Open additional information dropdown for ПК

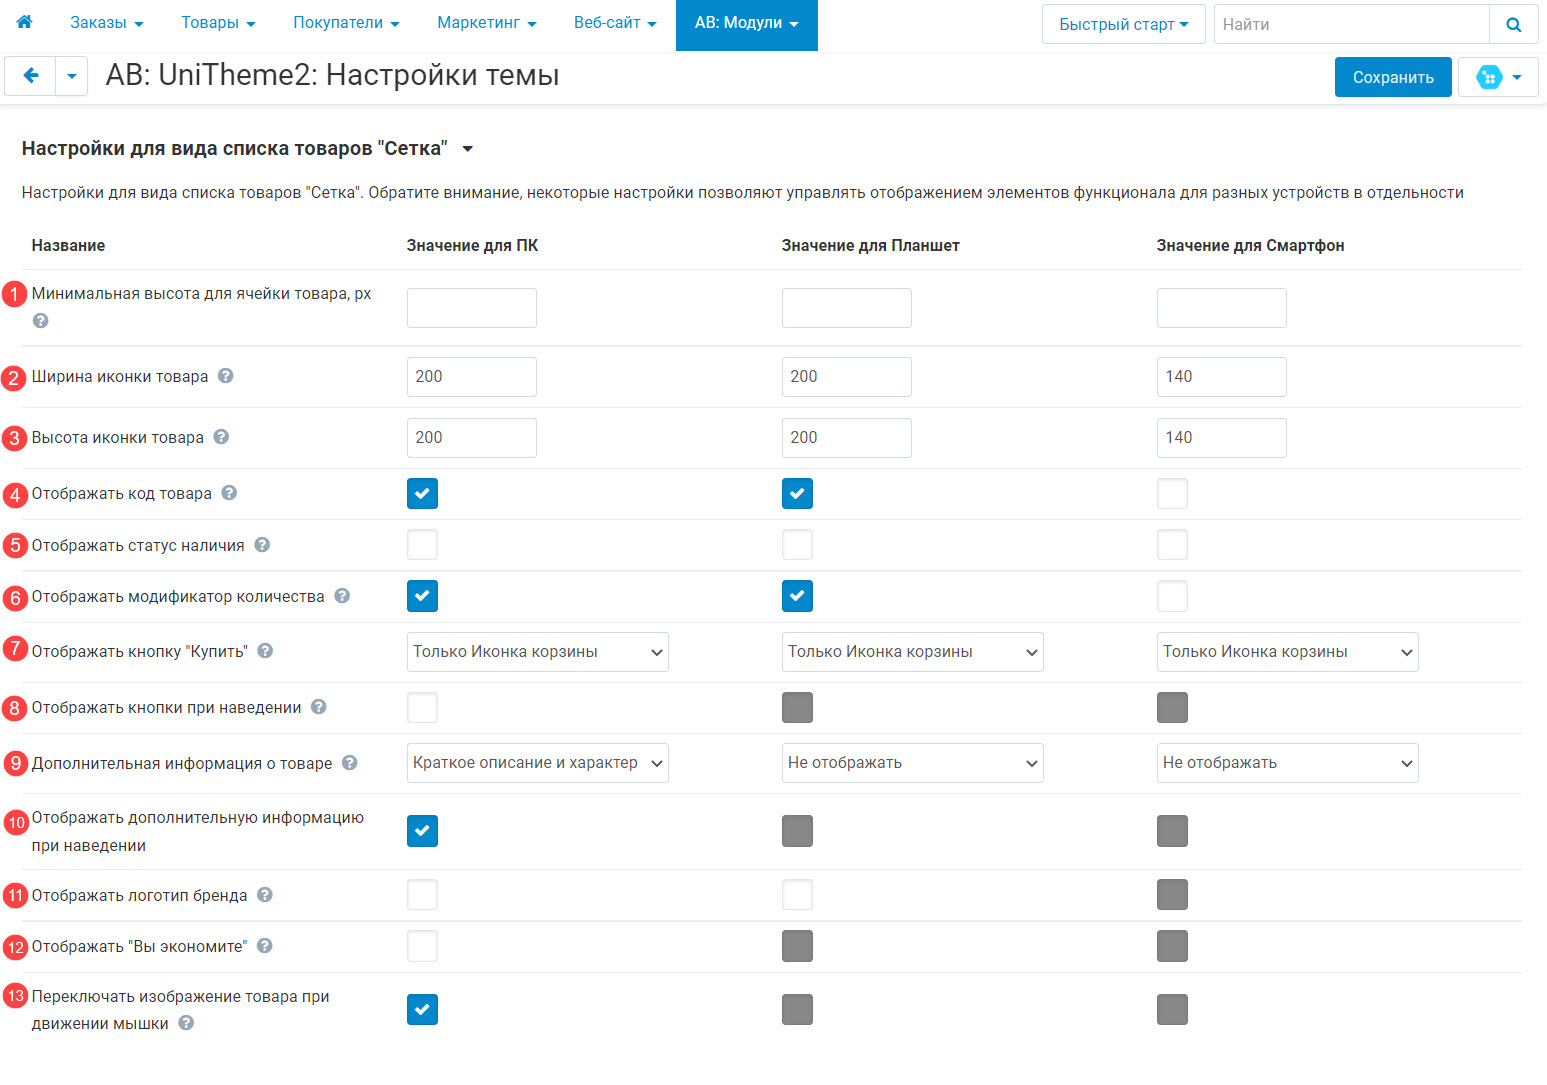pos(538,763)
